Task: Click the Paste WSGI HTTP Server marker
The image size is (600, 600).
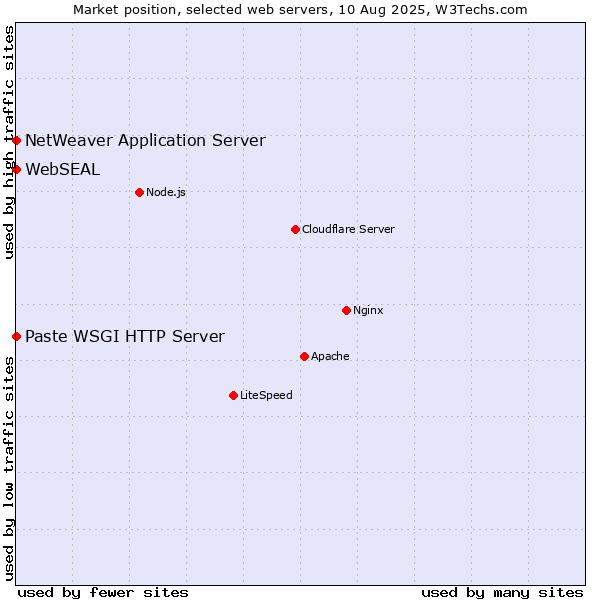Action: tap(16, 337)
